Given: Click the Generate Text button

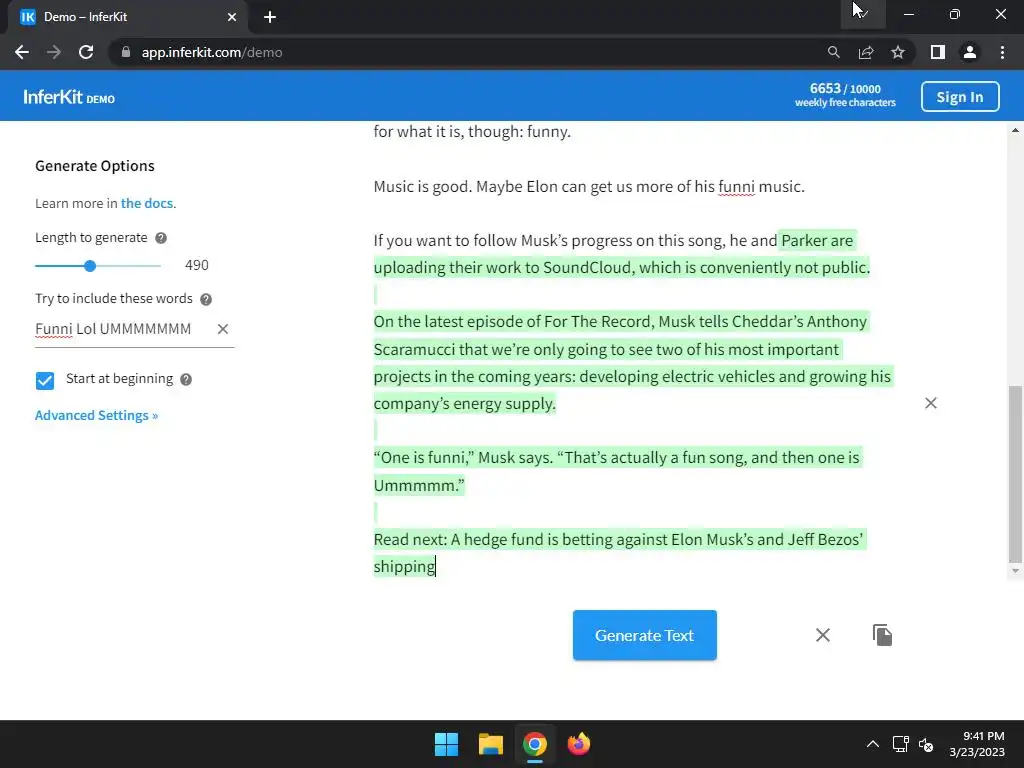Looking at the screenshot, I should click(645, 635).
